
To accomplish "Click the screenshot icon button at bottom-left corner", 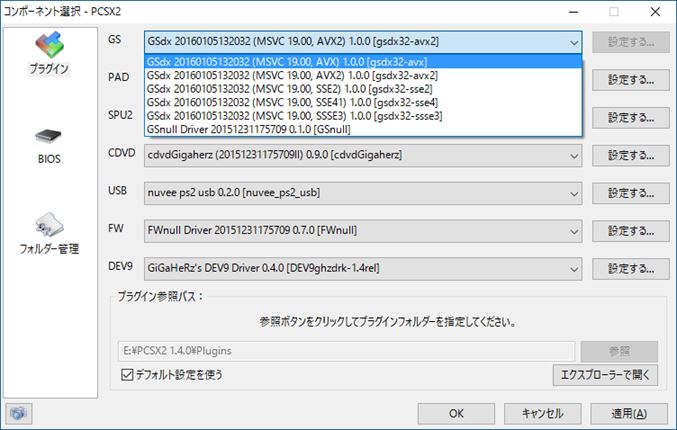I will (x=18, y=414).
